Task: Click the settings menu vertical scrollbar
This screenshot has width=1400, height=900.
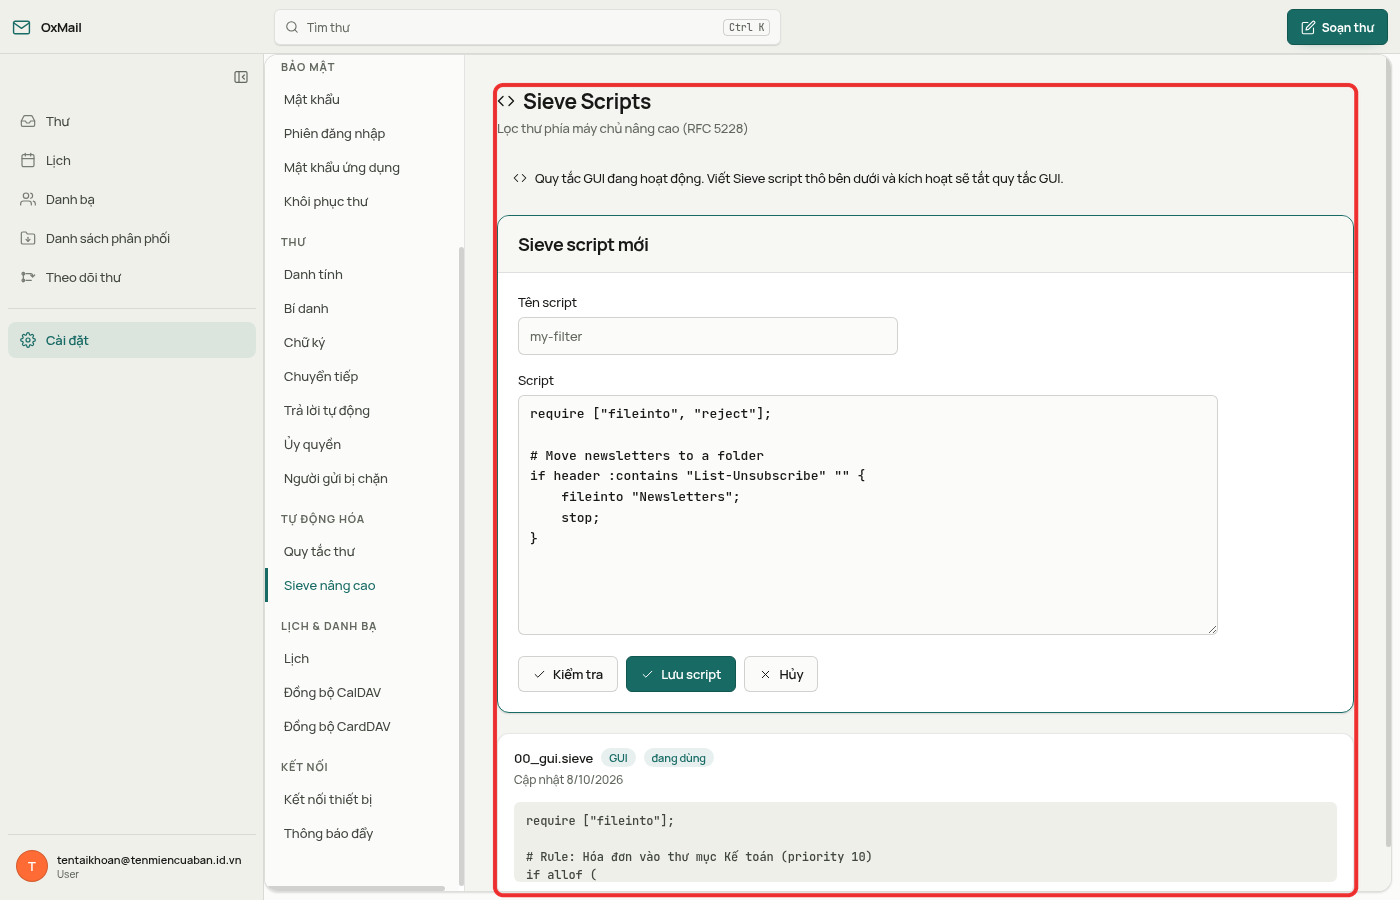Action: 461,565
